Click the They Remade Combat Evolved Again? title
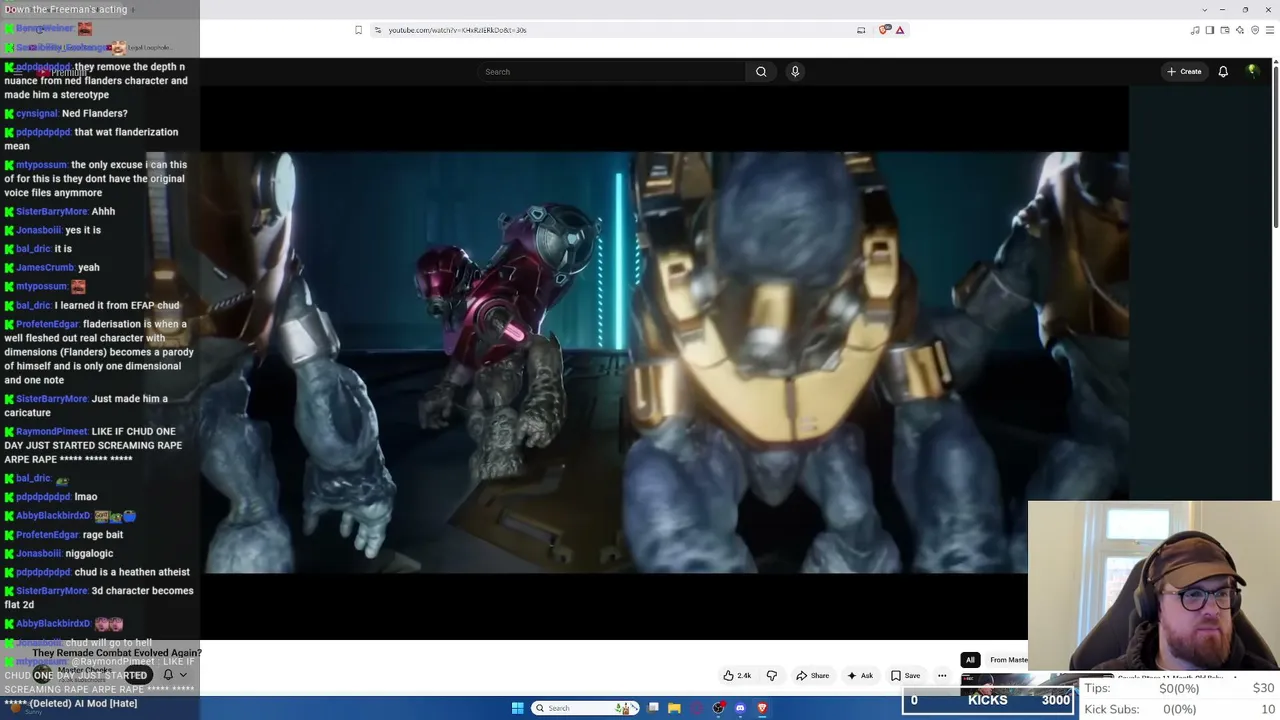 (117, 653)
